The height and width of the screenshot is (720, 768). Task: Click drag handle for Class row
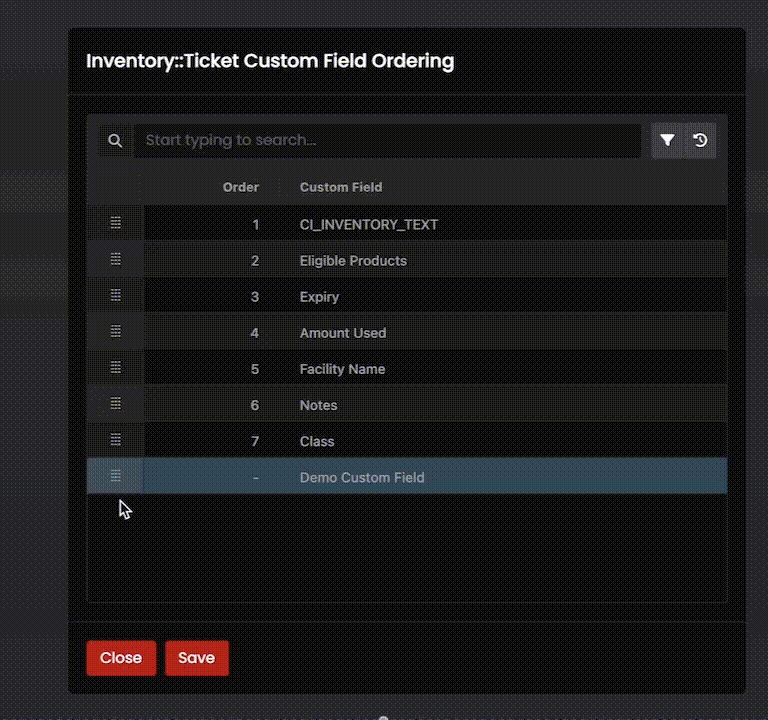tap(115, 439)
